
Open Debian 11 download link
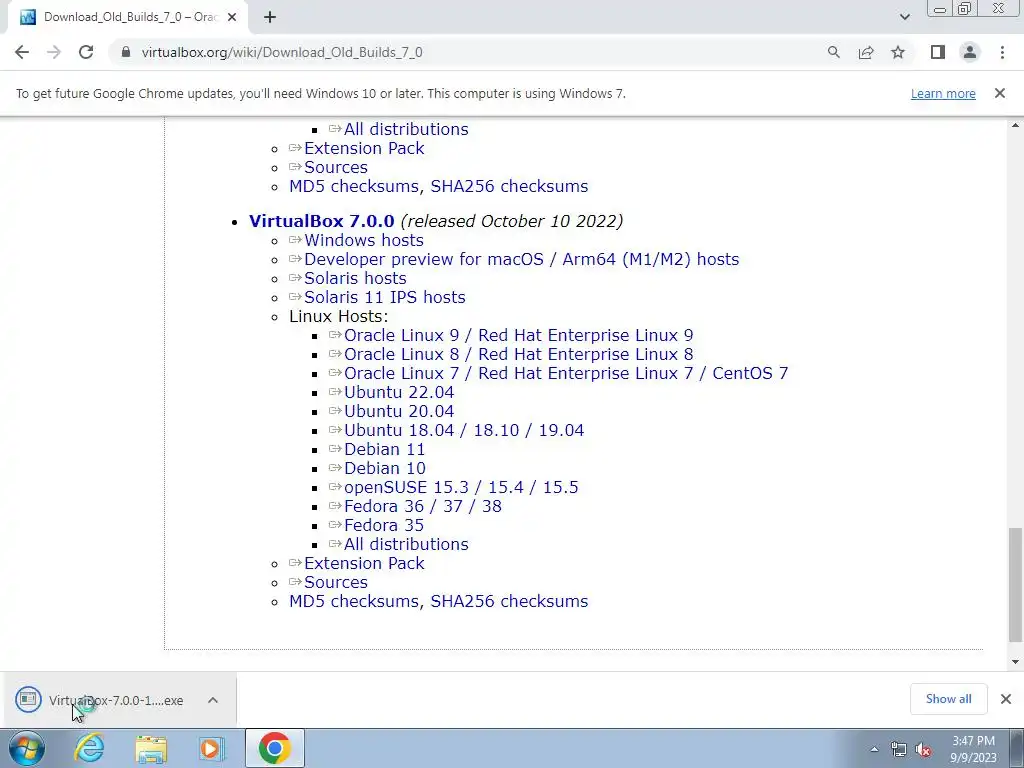[384, 449]
